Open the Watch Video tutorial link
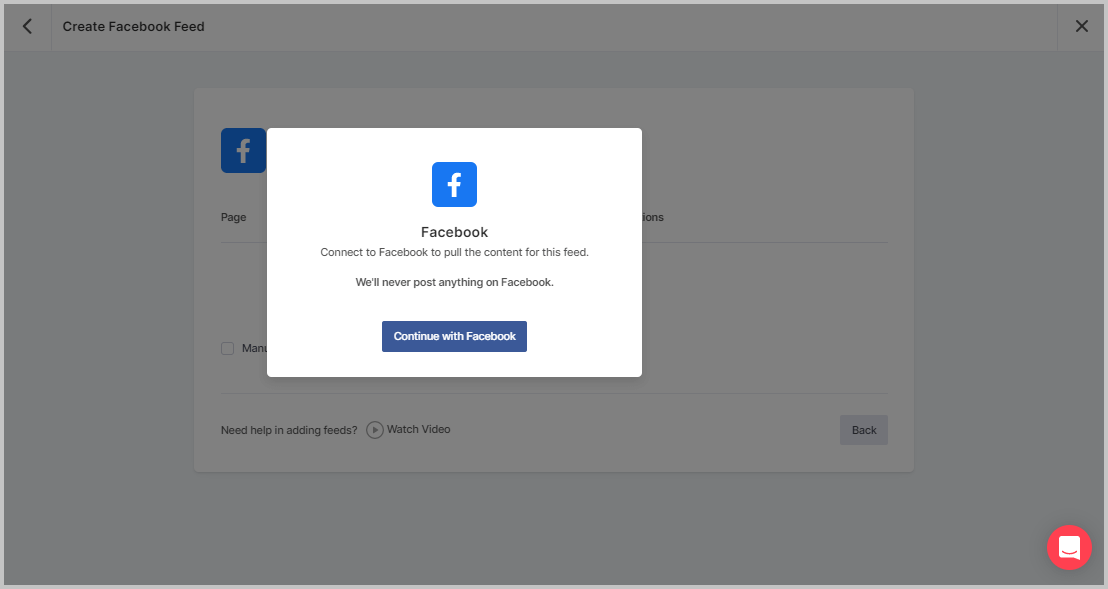 [420, 429]
